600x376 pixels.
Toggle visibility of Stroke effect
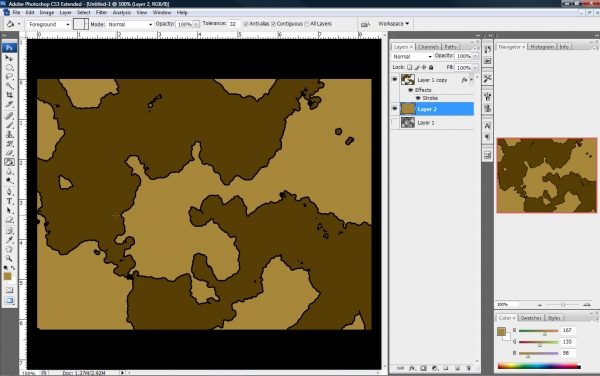(x=418, y=98)
